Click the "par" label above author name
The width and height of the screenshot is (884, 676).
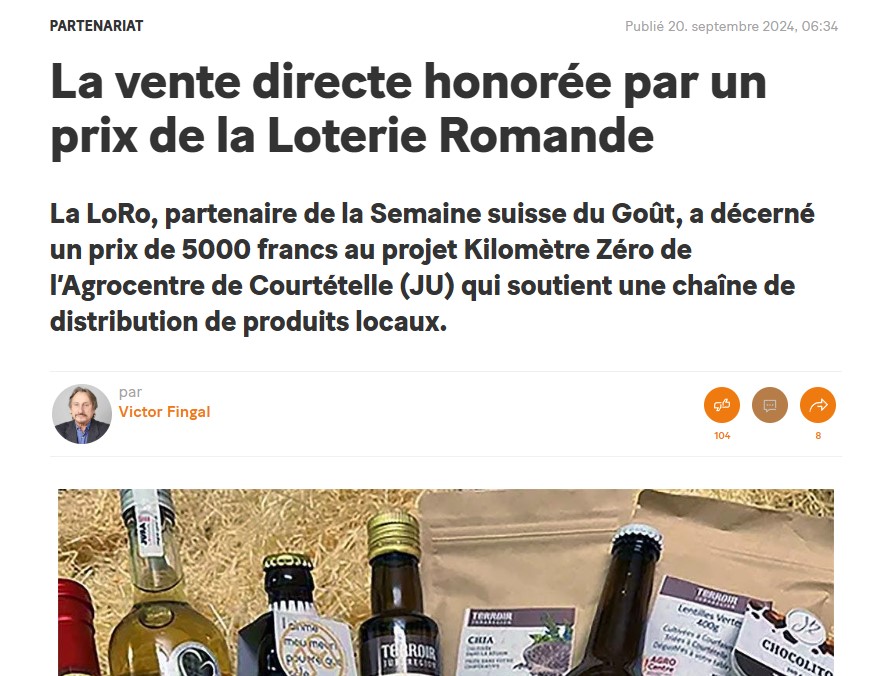click(130, 392)
